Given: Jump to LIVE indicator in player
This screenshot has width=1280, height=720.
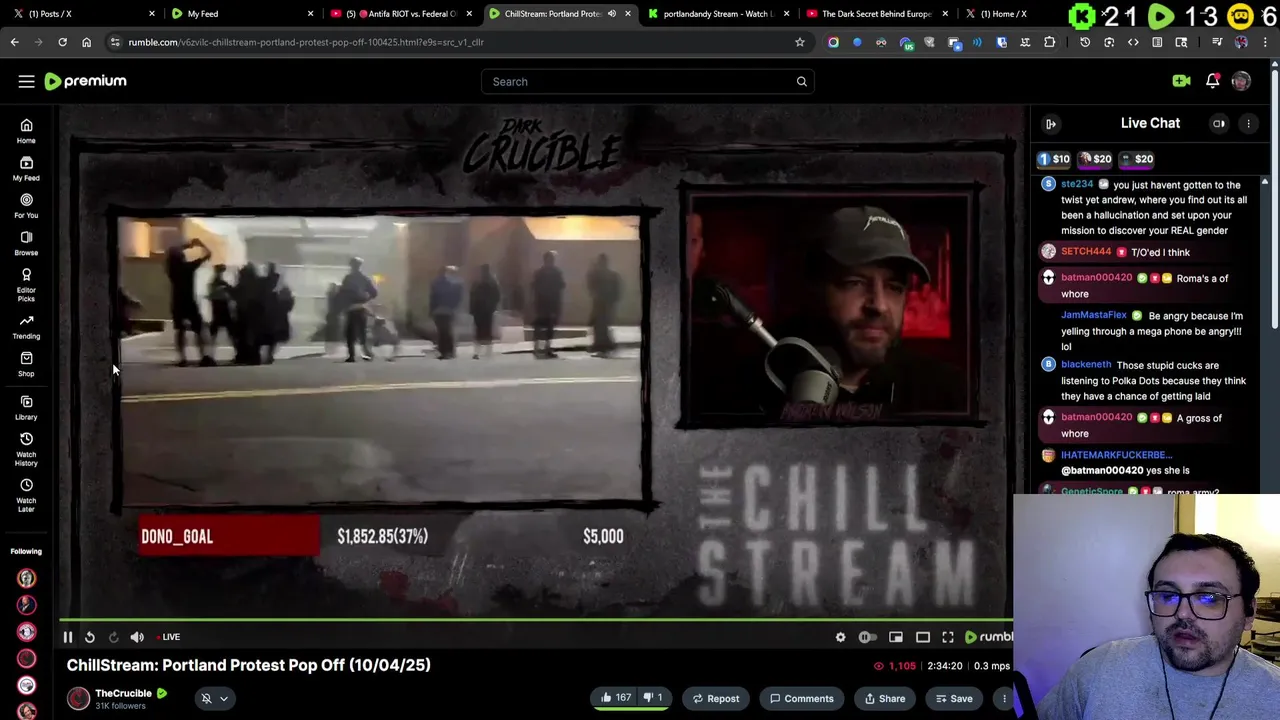Looking at the screenshot, I should click(x=169, y=637).
